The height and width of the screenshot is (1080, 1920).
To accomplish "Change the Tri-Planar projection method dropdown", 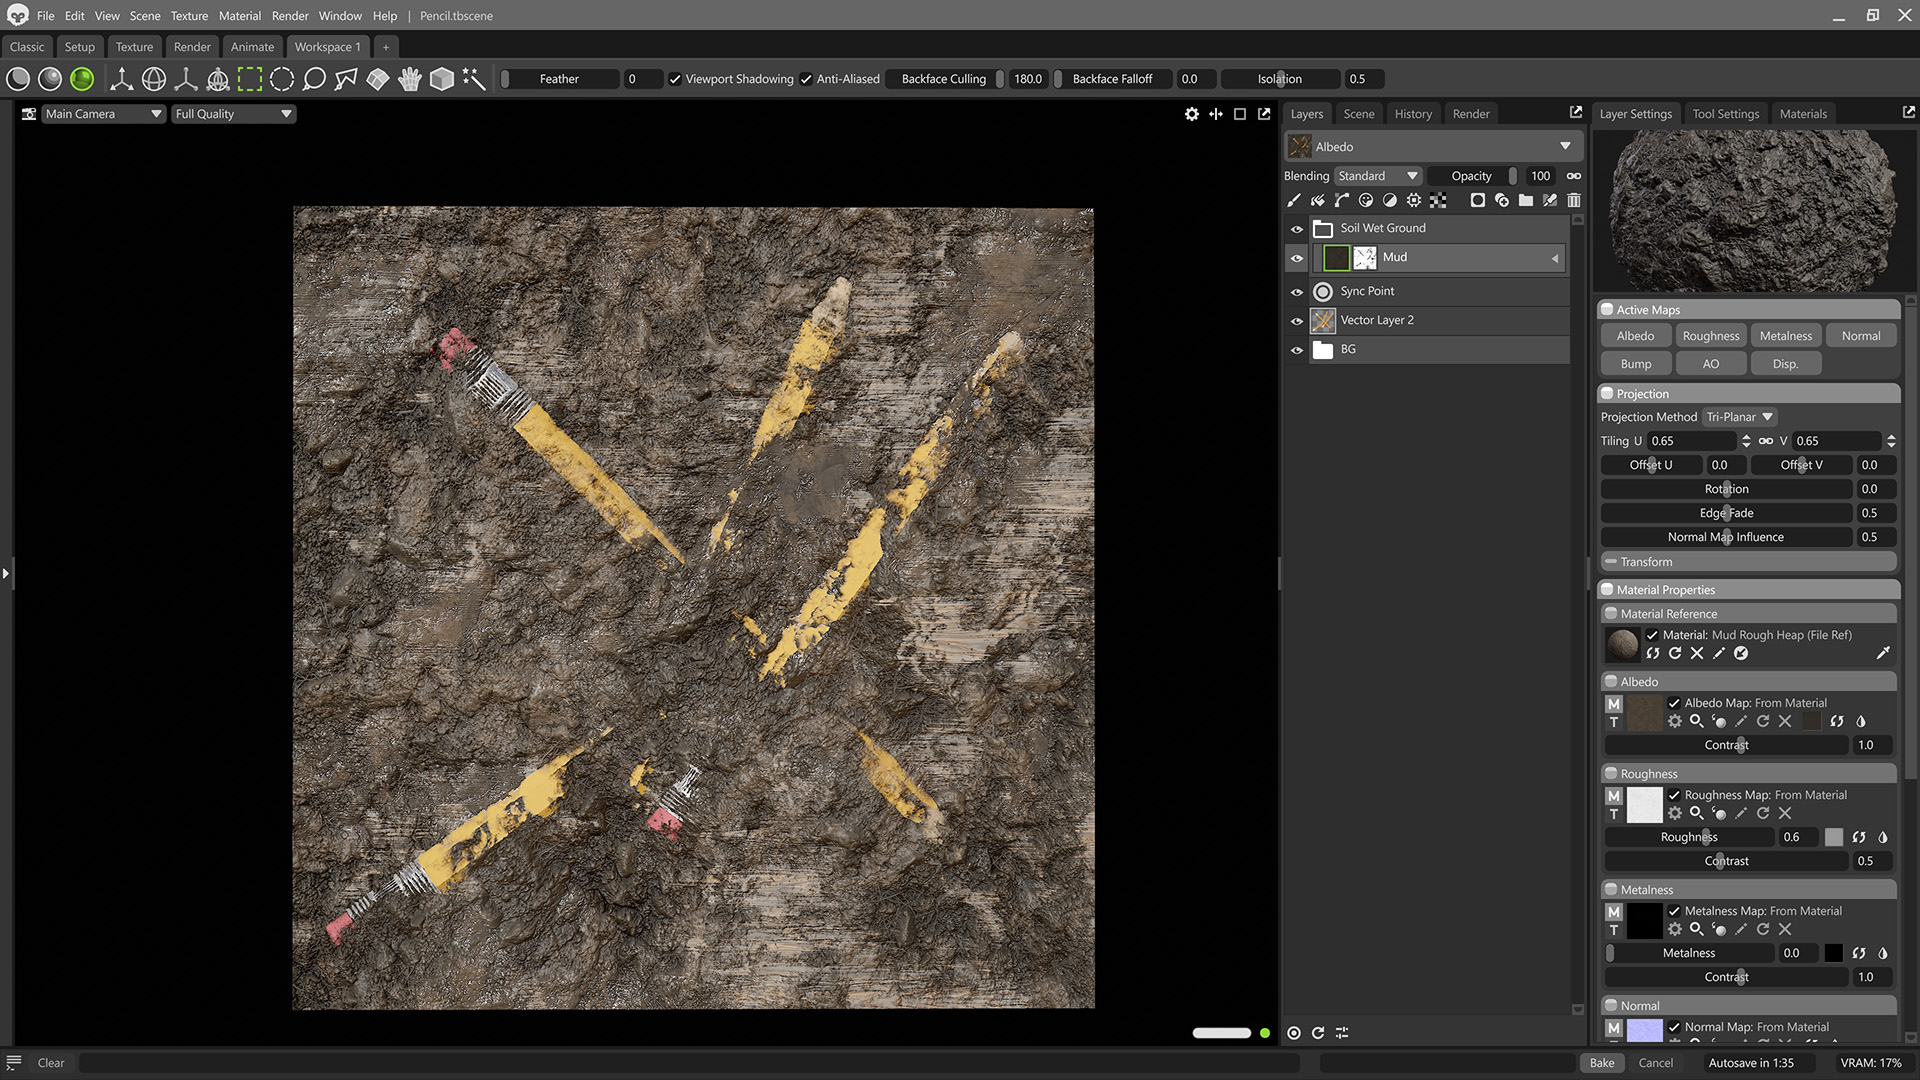I will pyautogui.click(x=1739, y=417).
